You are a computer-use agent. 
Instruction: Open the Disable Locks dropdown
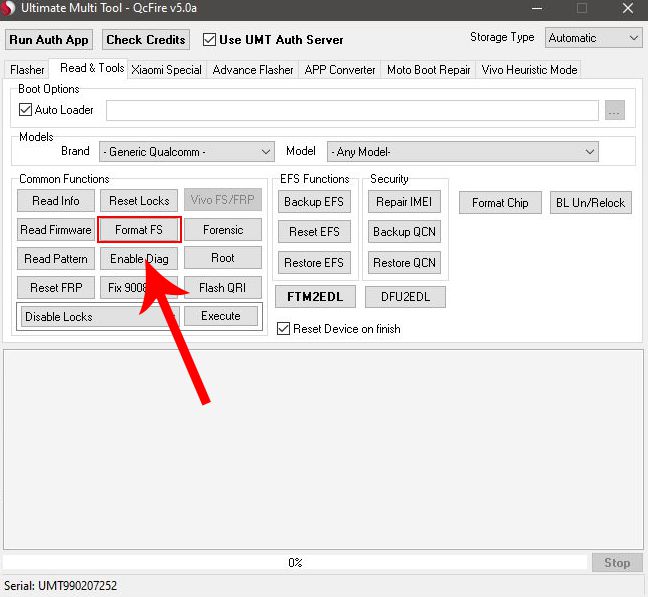(x=99, y=317)
